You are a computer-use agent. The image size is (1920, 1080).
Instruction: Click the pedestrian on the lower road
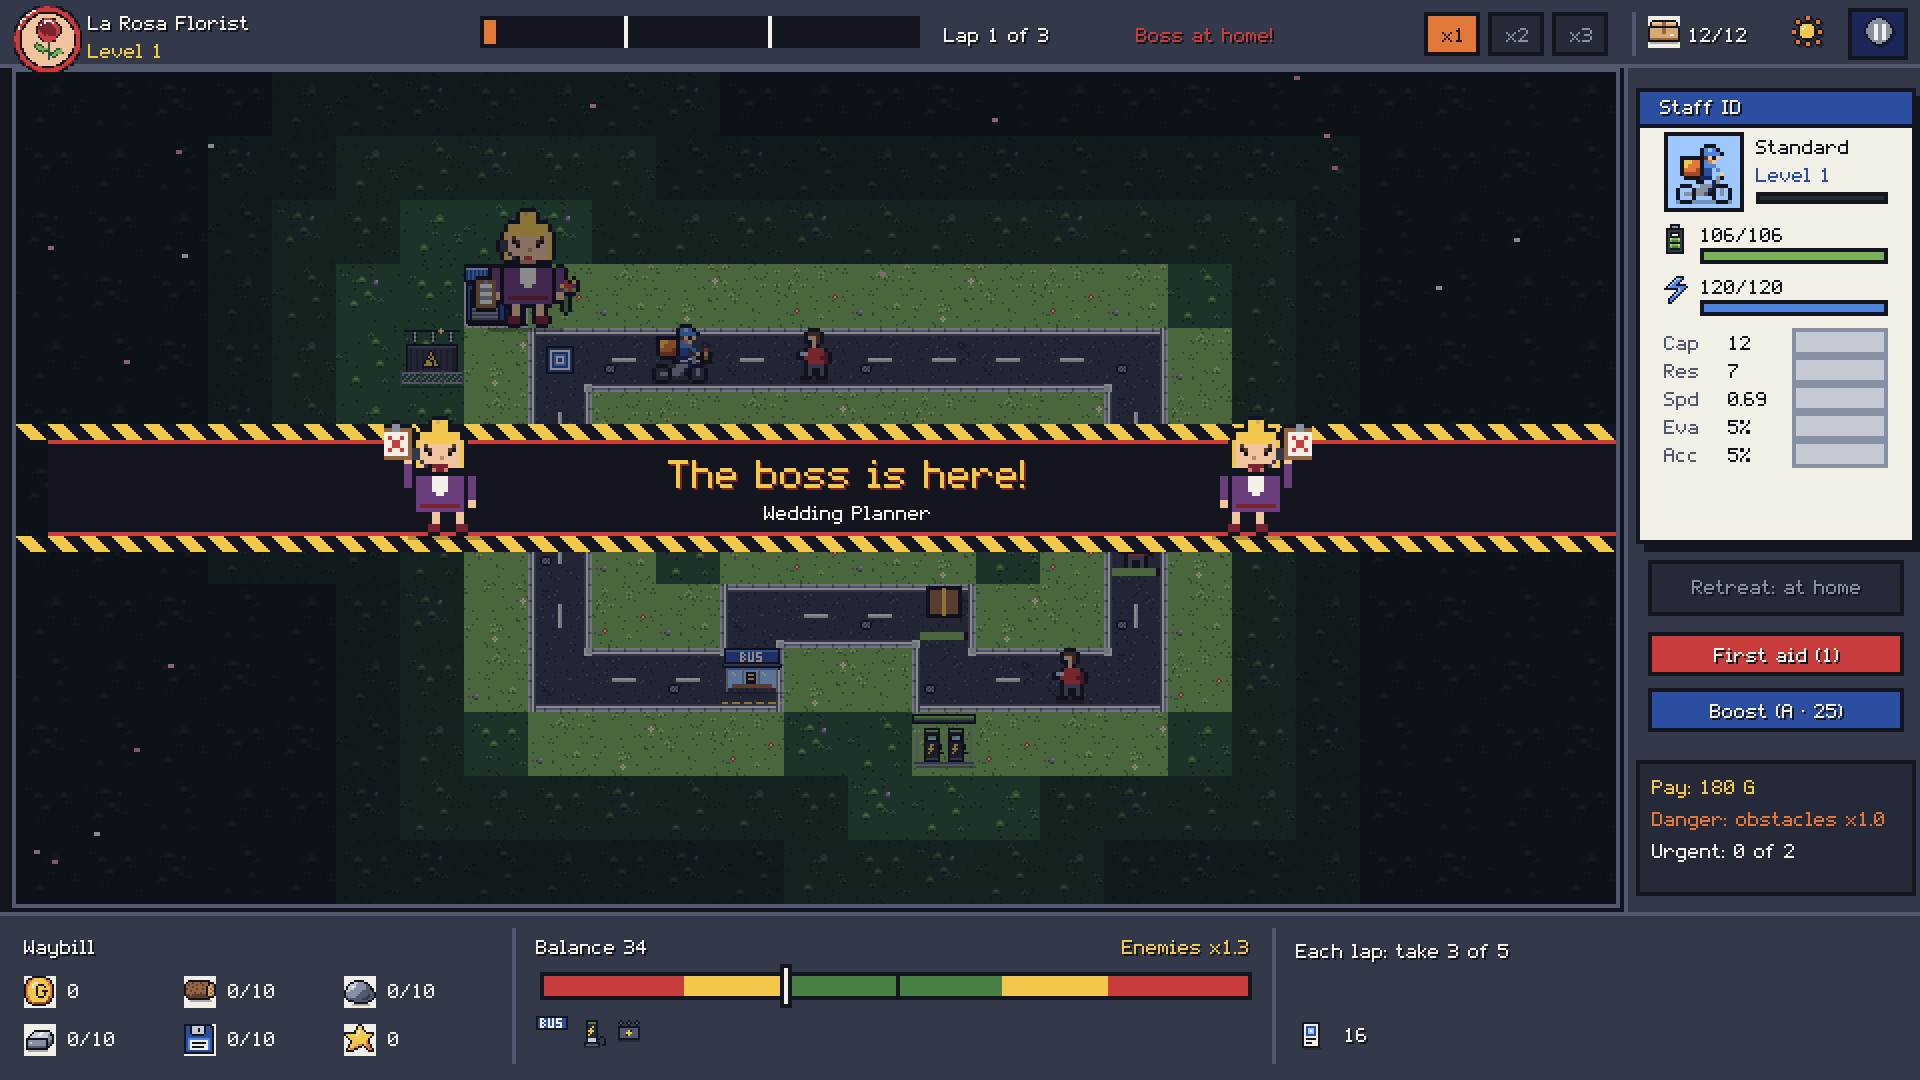(x=1070, y=673)
